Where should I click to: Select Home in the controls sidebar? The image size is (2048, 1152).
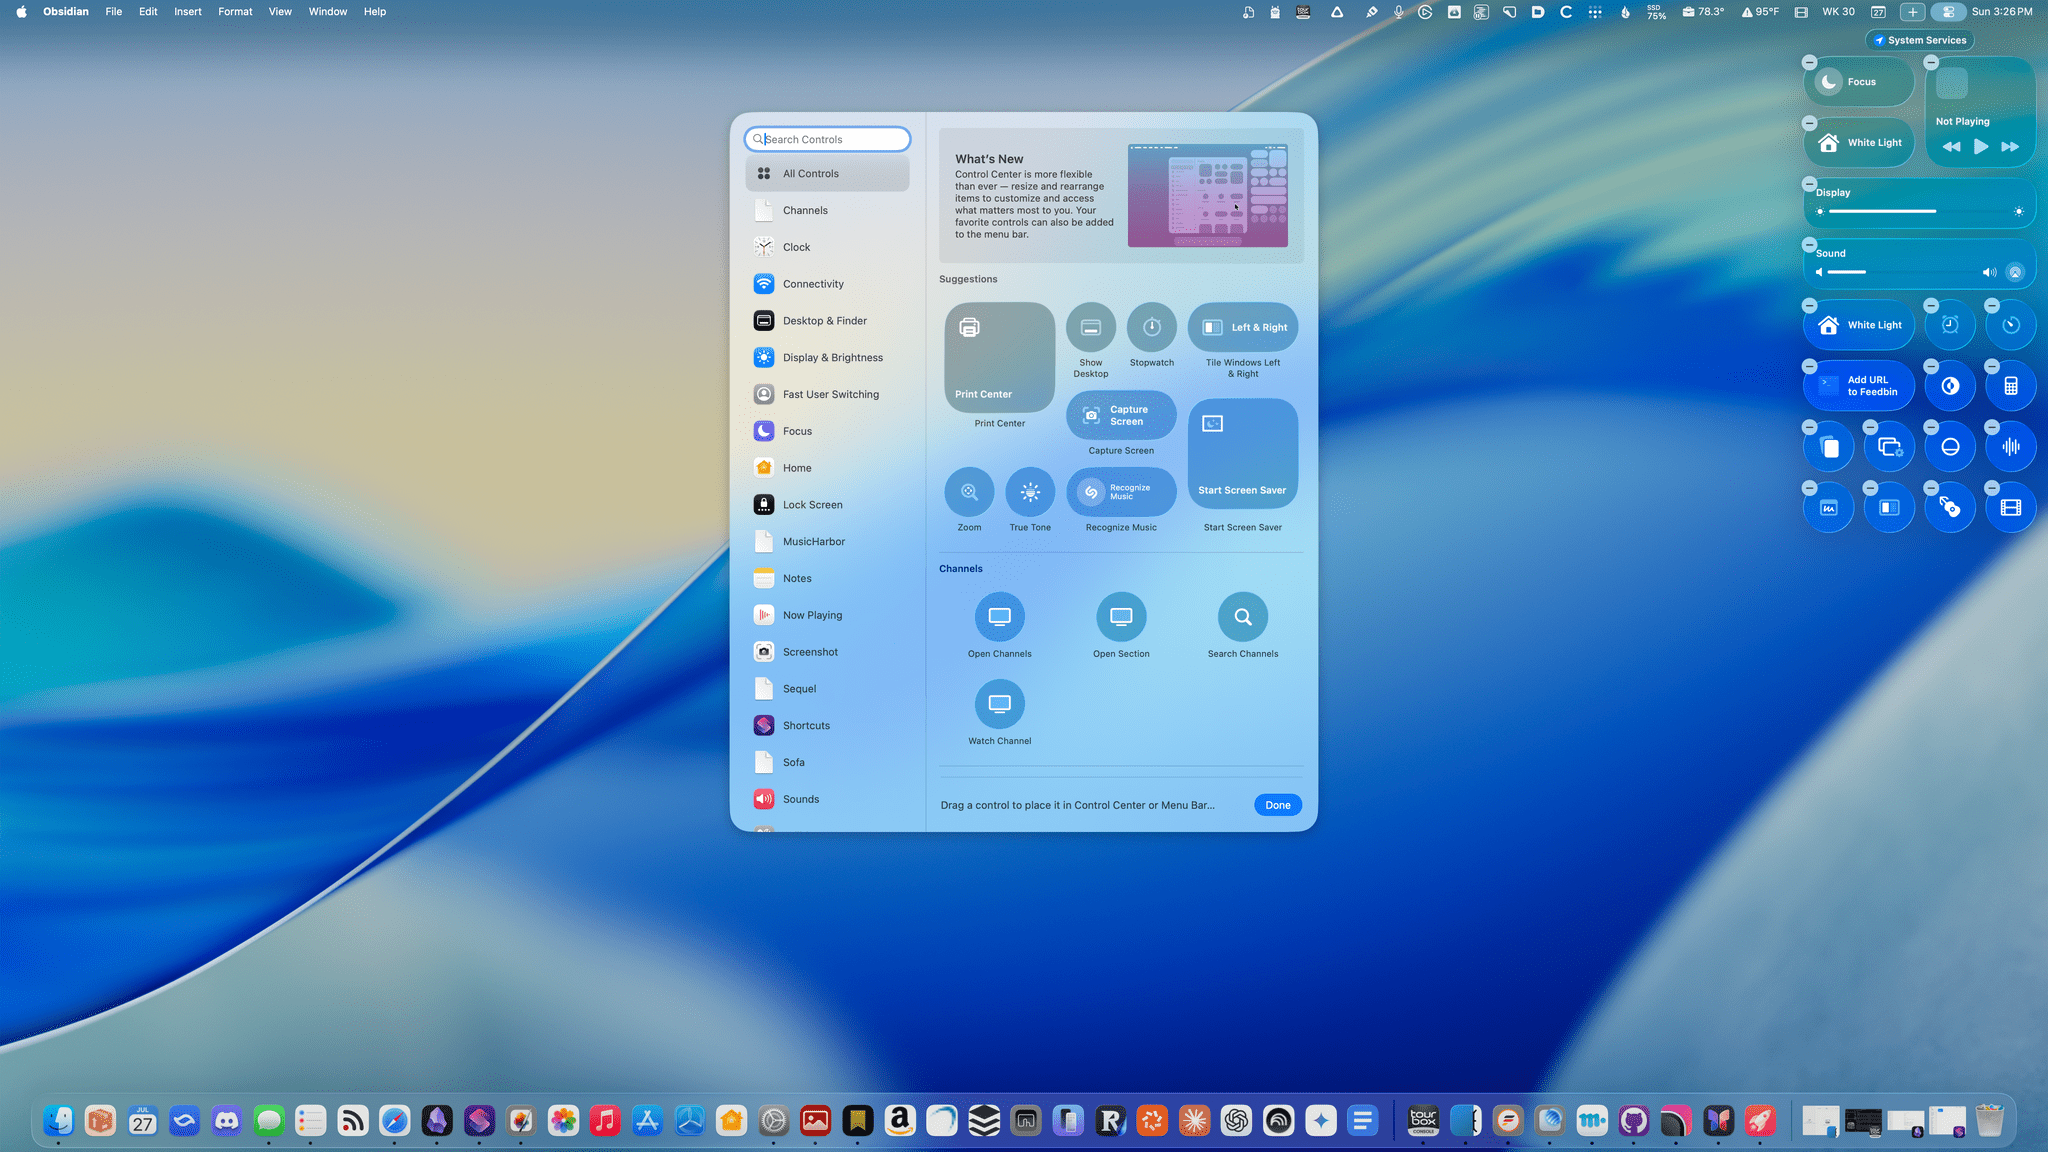tap(827, 468)
